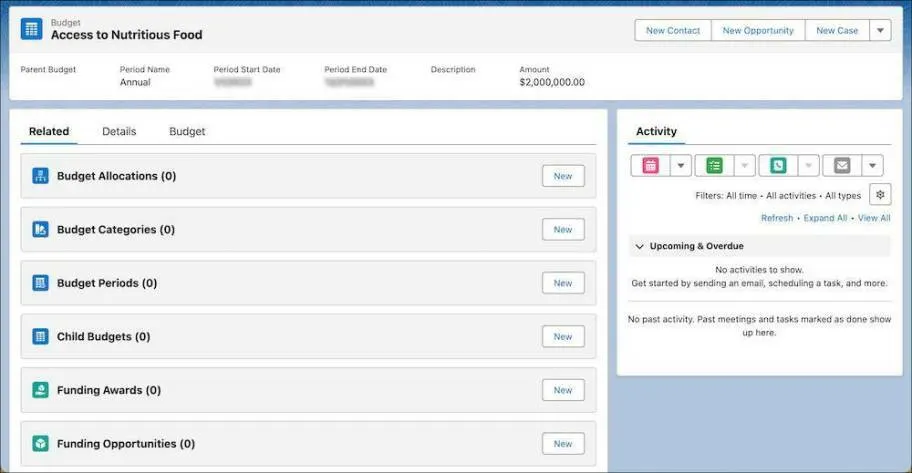Switch to the Details tab
The width and height of the screenshot is (912, 473).
pyautogui.click(x=119, y=131)
